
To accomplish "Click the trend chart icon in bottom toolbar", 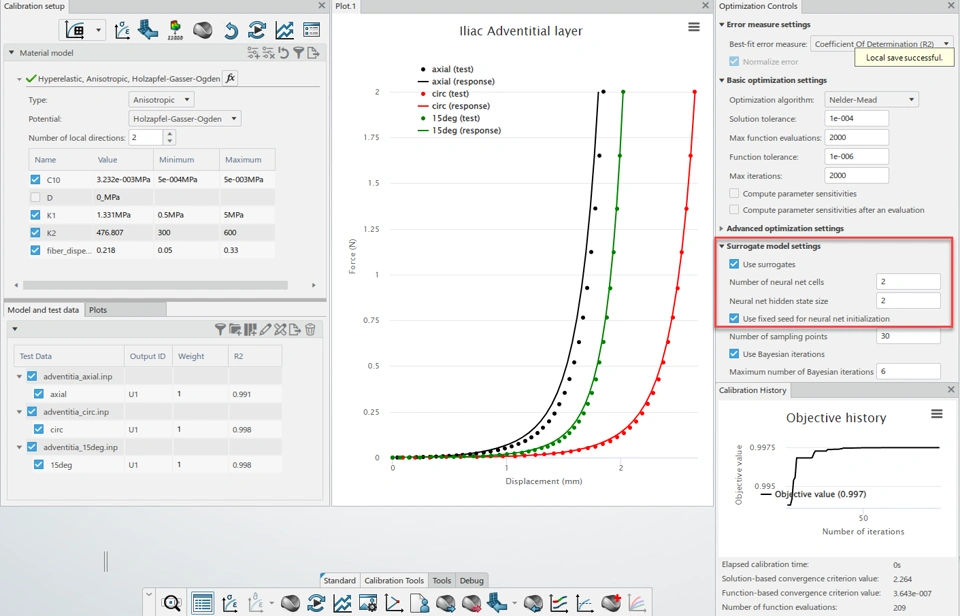I will (x=342, y=603).
